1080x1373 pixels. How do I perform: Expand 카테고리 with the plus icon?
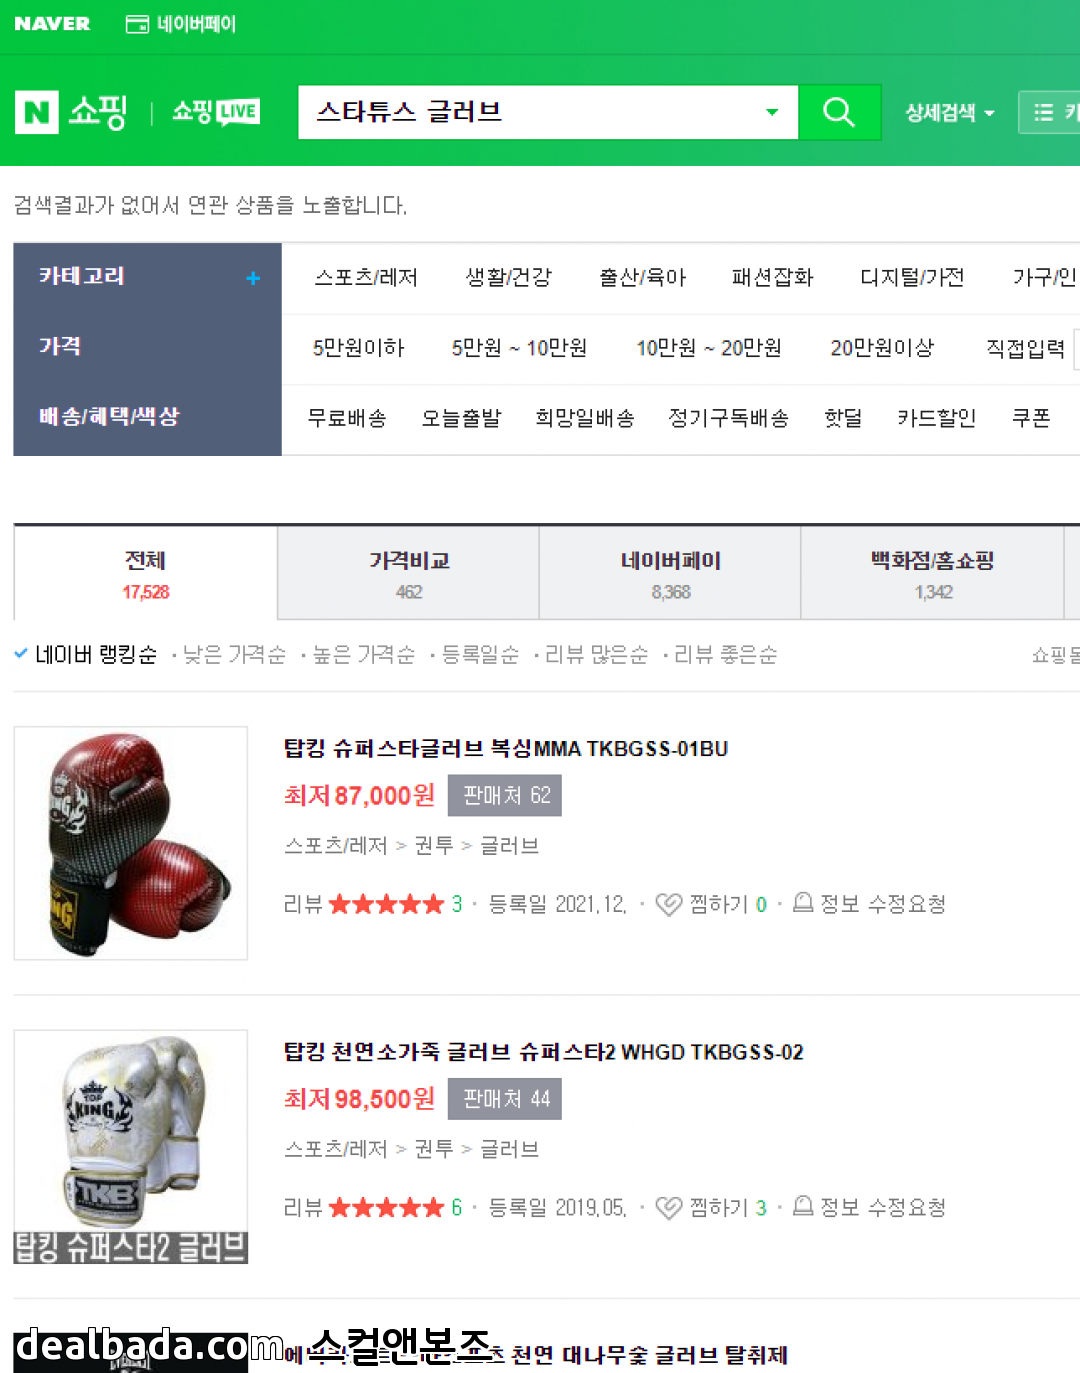253,278
